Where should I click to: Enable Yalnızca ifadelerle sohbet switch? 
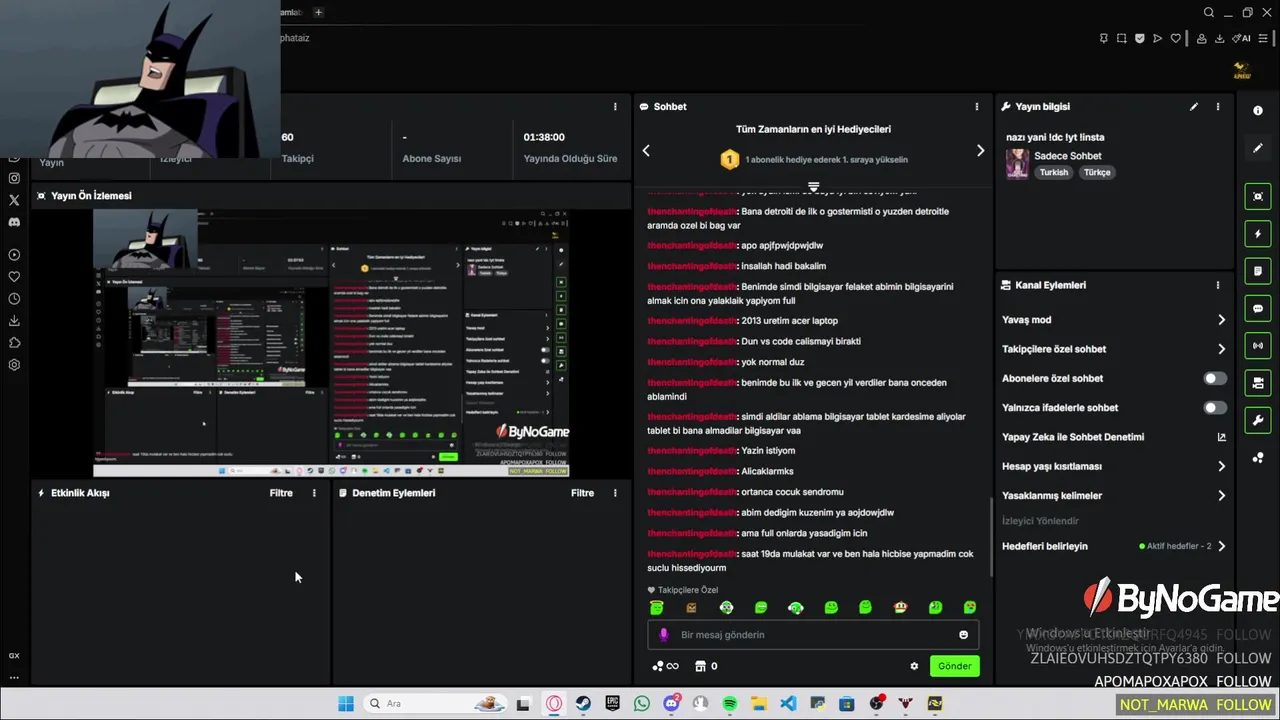pyautogui.click(x=1214, y=407)
